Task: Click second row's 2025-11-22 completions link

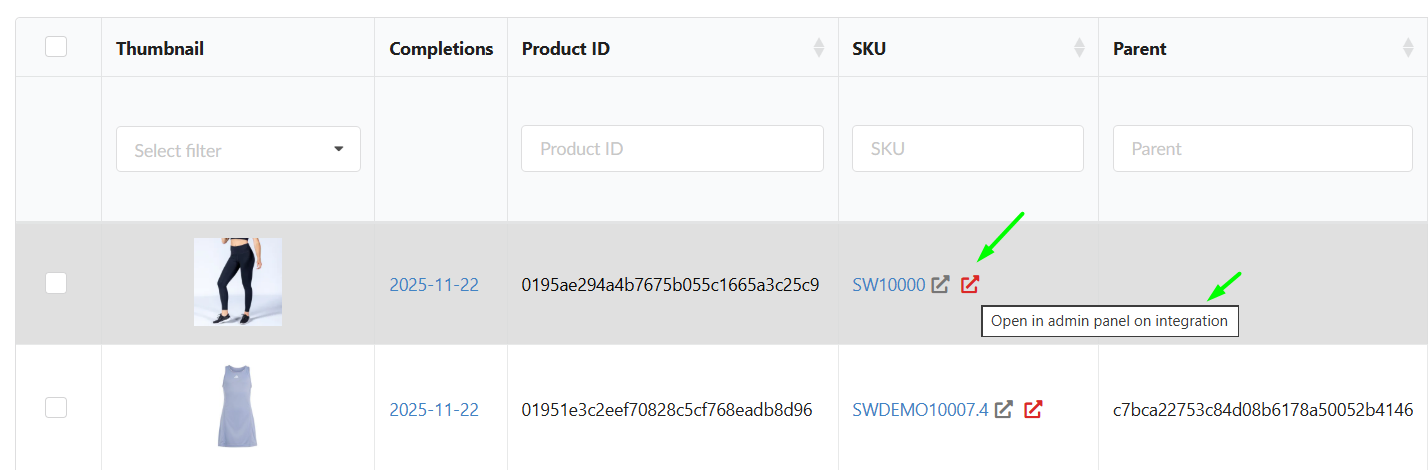Action: [434, 409]
